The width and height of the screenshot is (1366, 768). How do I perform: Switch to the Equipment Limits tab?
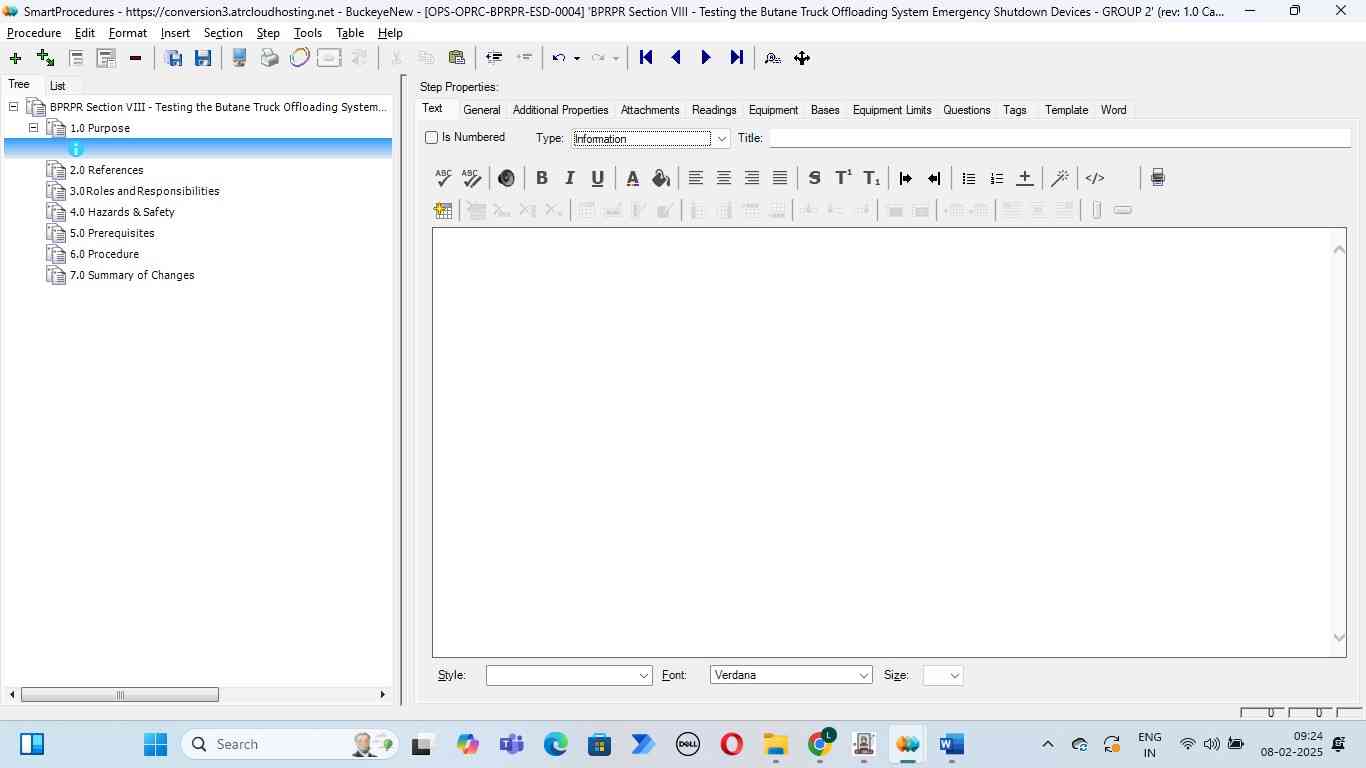(x=892, y=110)
